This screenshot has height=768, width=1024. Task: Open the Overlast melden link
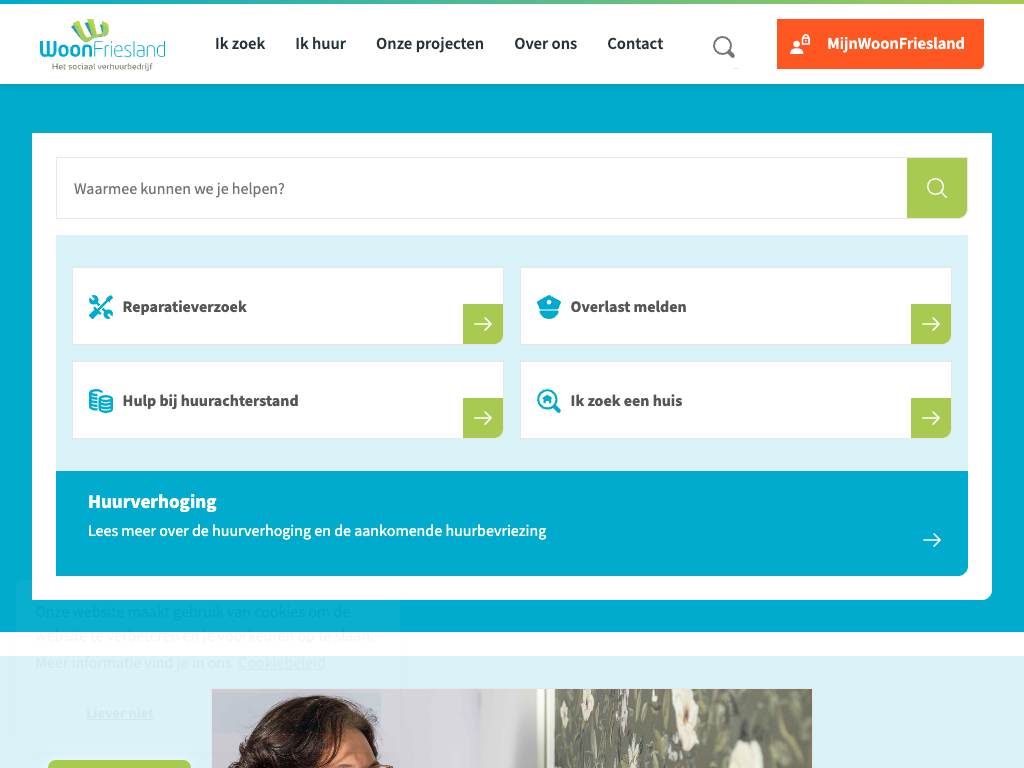click(x=735, y=306)
